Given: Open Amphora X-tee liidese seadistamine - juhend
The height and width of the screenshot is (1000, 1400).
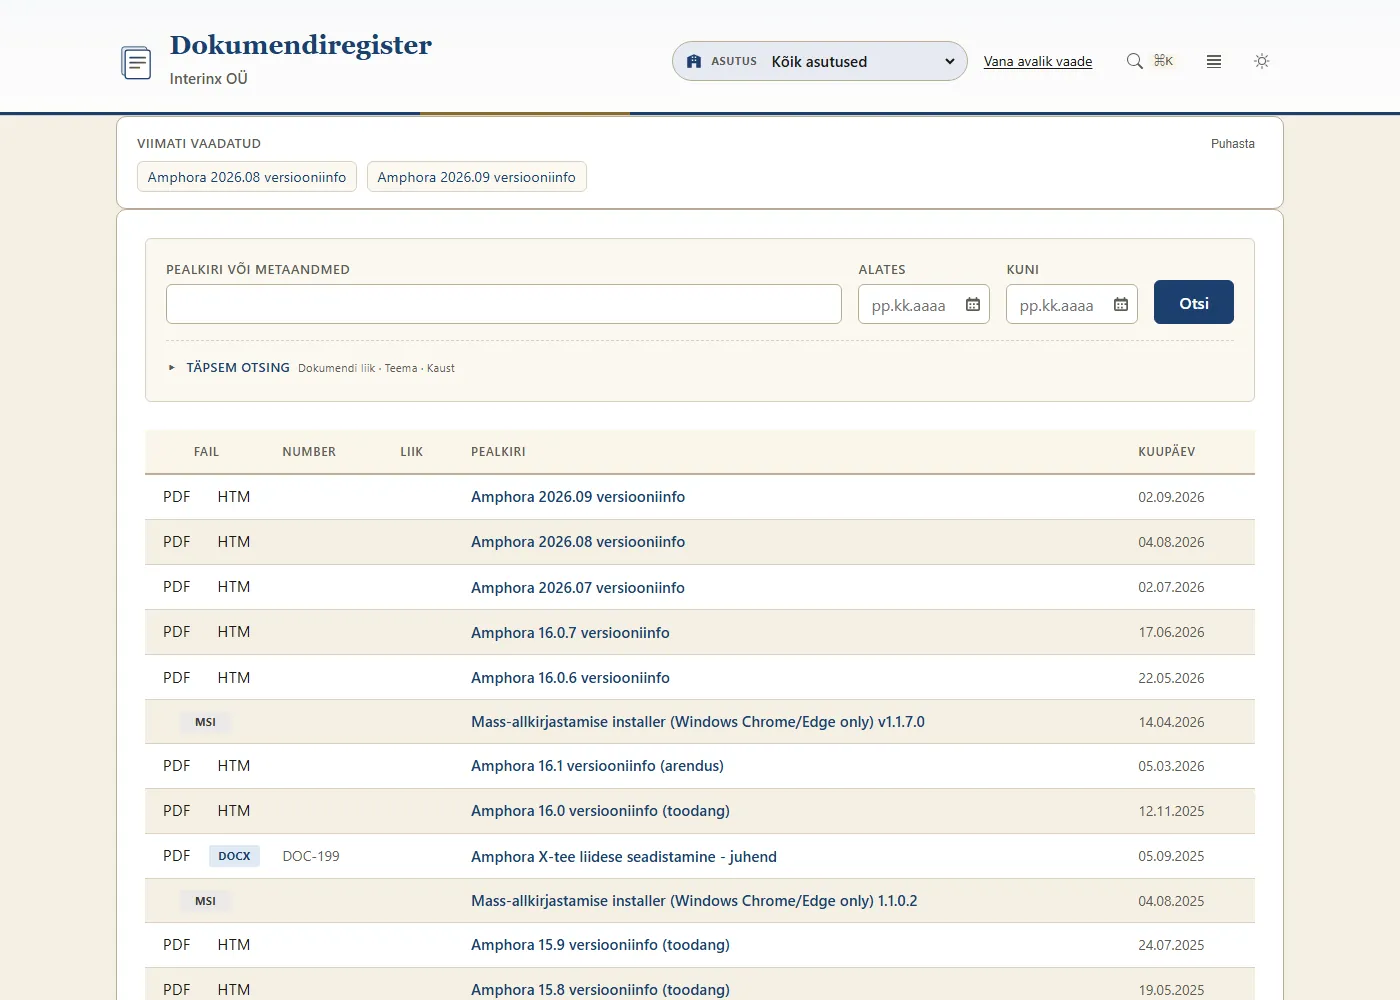Looking at the screenshot, I should coord(624,857).
